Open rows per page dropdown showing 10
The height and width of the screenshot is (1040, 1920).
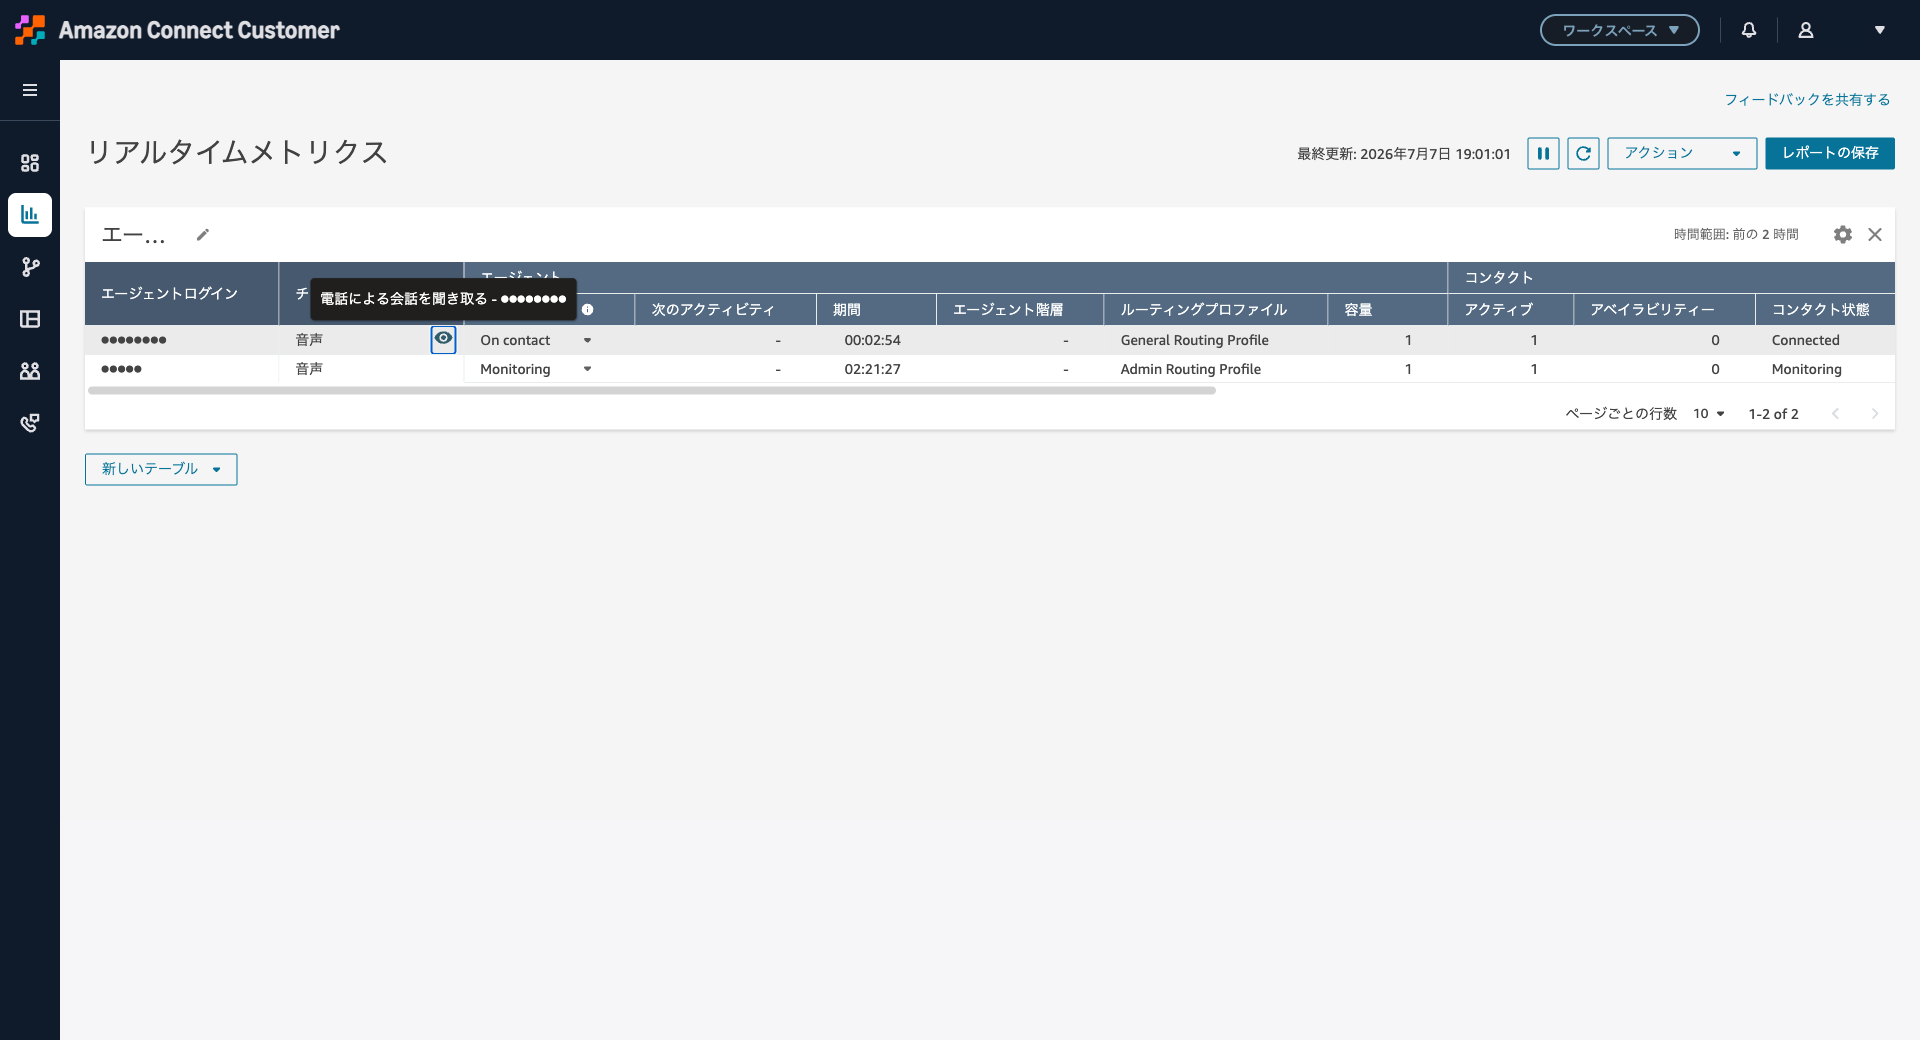click(1709, 414)
